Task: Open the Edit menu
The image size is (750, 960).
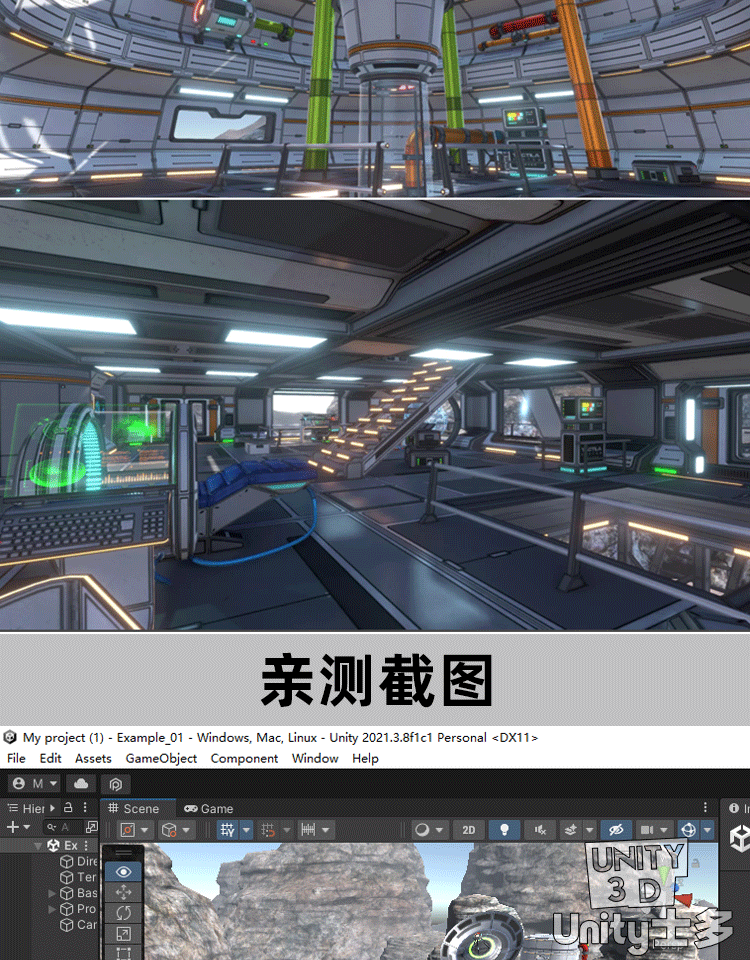Action: coord(50,758)
